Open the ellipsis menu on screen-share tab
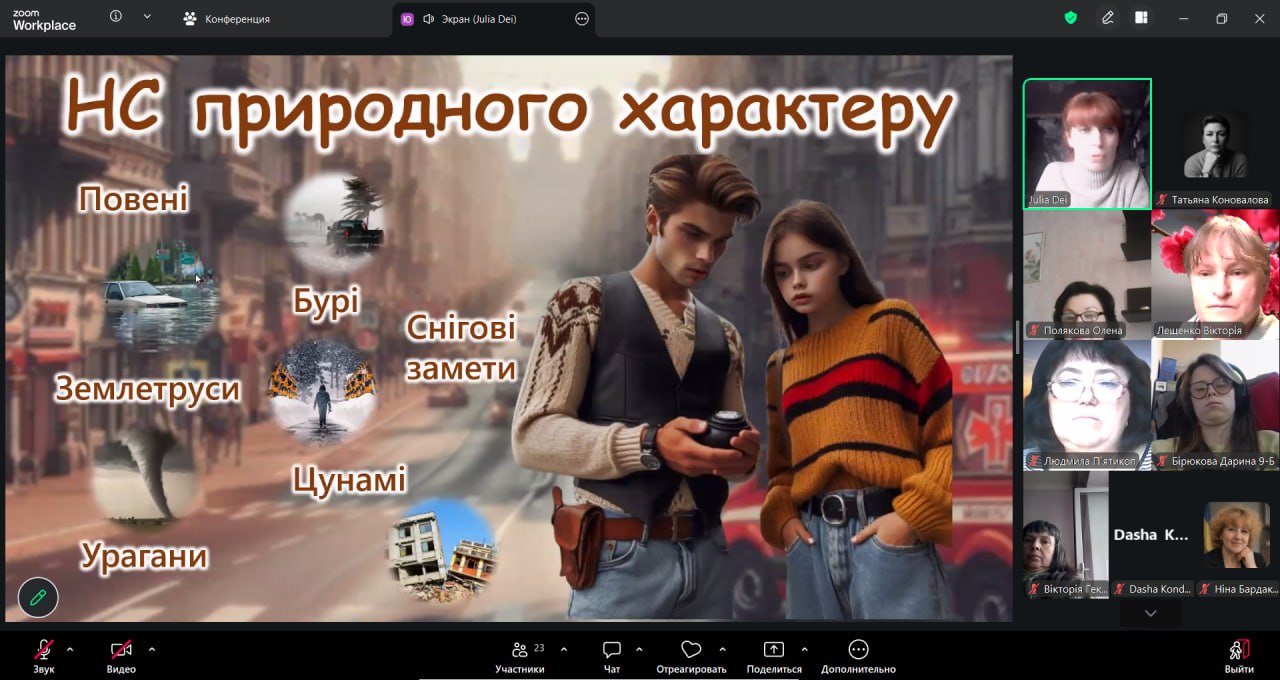Viewport: 1280px width, 680px height. coord(582,19)
